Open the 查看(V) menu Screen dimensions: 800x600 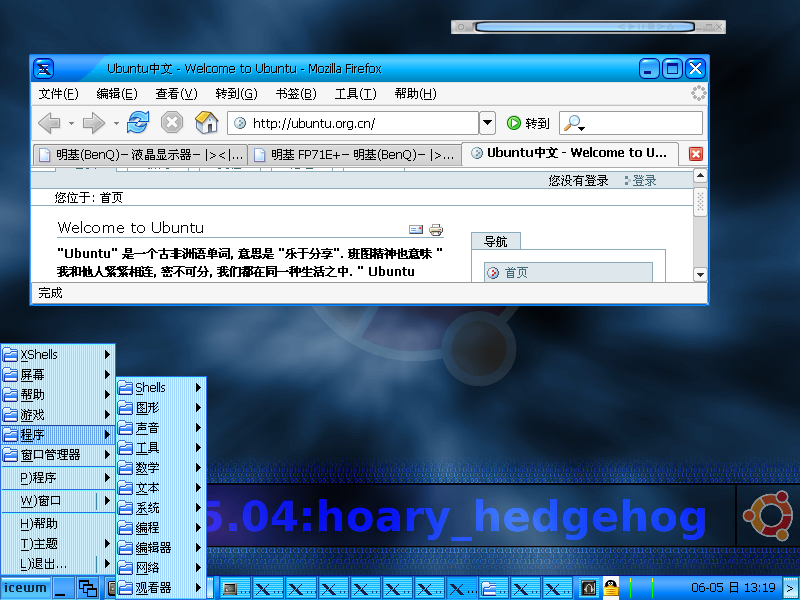pos(176,93)
